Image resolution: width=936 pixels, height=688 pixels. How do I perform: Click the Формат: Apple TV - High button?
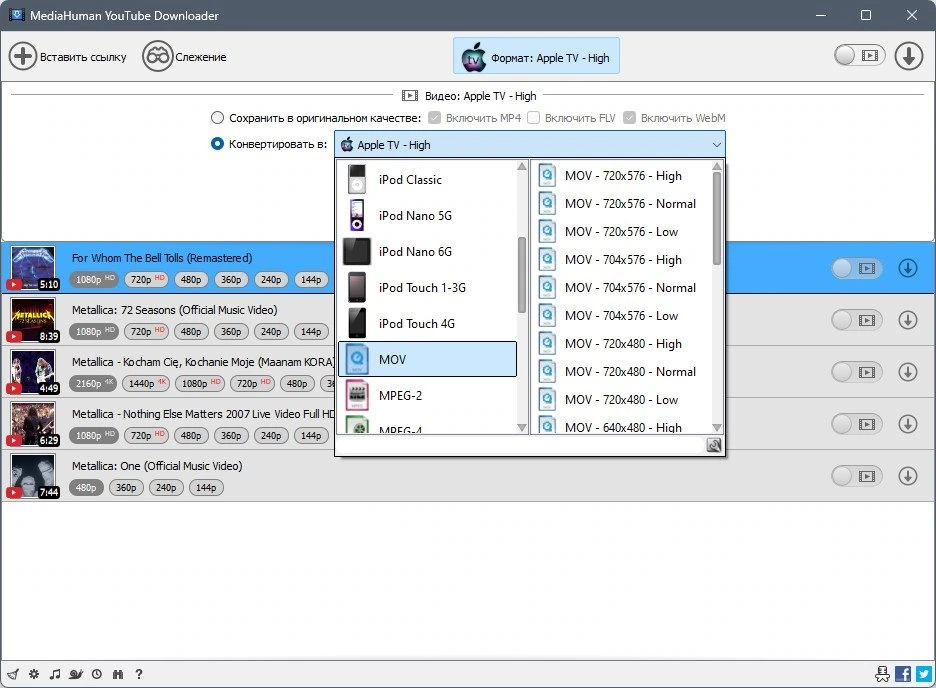click(x=536, y=56)
